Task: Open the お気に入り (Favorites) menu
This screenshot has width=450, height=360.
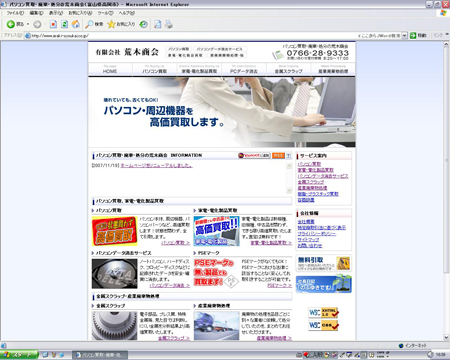Action: (x=80, y=13)
